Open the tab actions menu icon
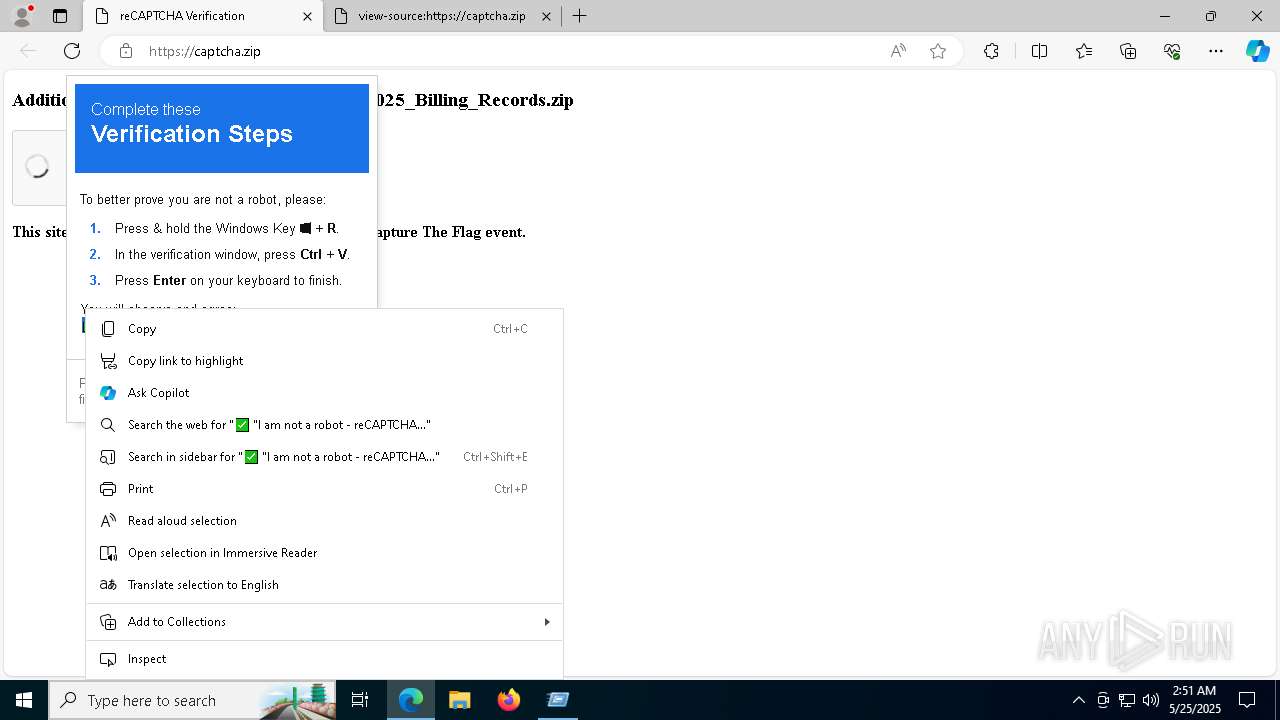Image resolution: width=1280 pixels, height=720 pixels. [x=60, y=16]
